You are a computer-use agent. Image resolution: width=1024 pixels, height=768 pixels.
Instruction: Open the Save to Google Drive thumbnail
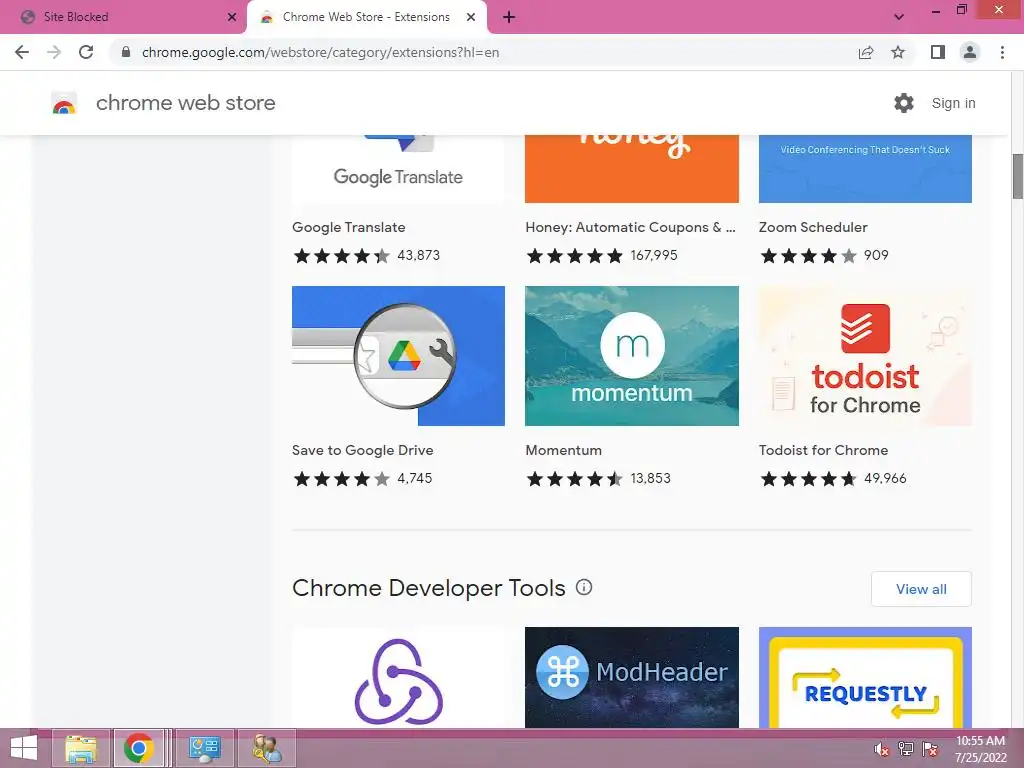click(398, 356)
